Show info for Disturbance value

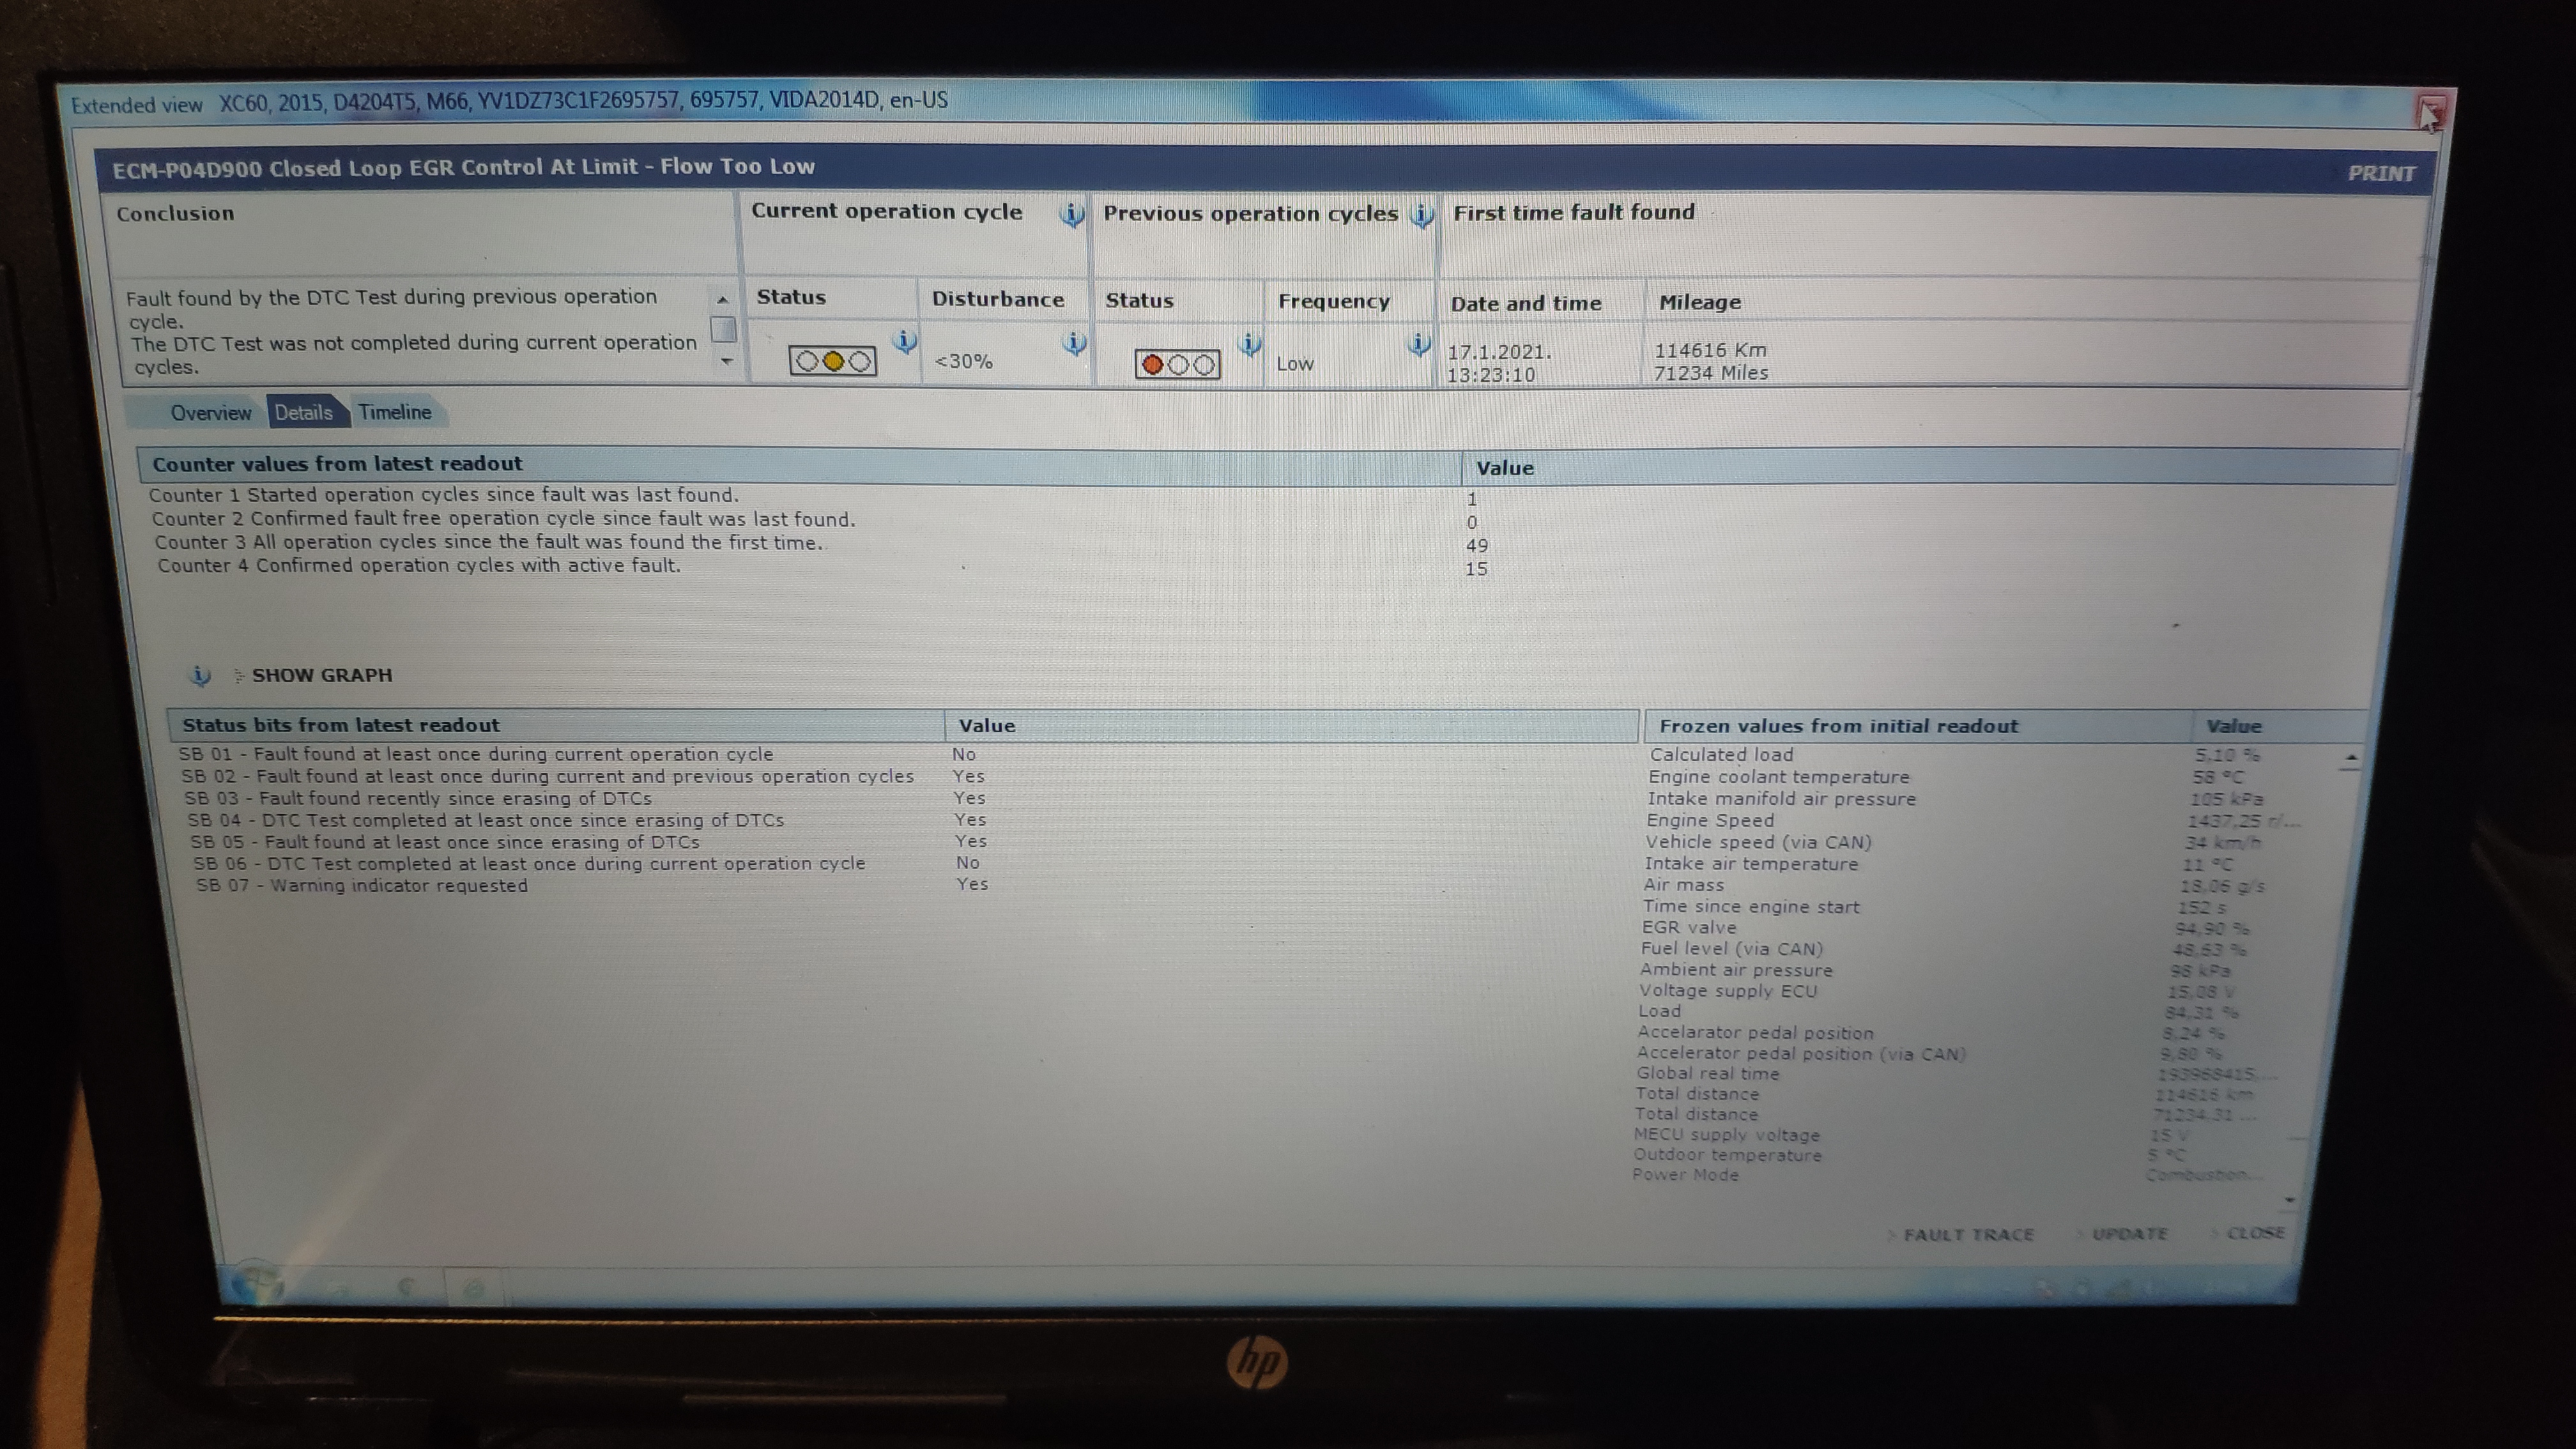tap(1074, 343)
